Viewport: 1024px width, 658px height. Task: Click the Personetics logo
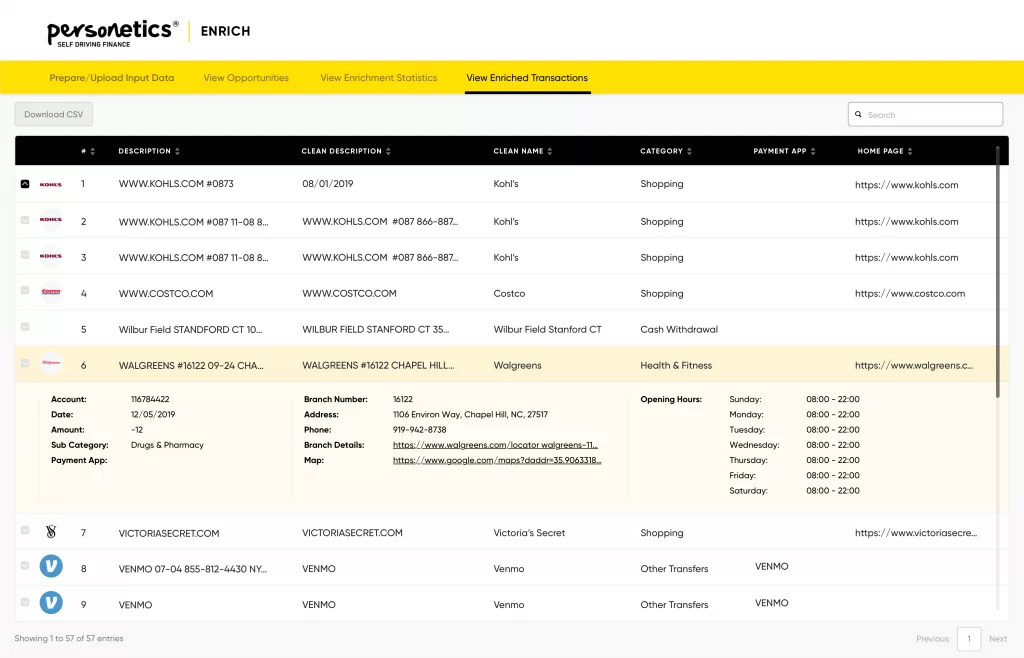(x=112, y=33)
